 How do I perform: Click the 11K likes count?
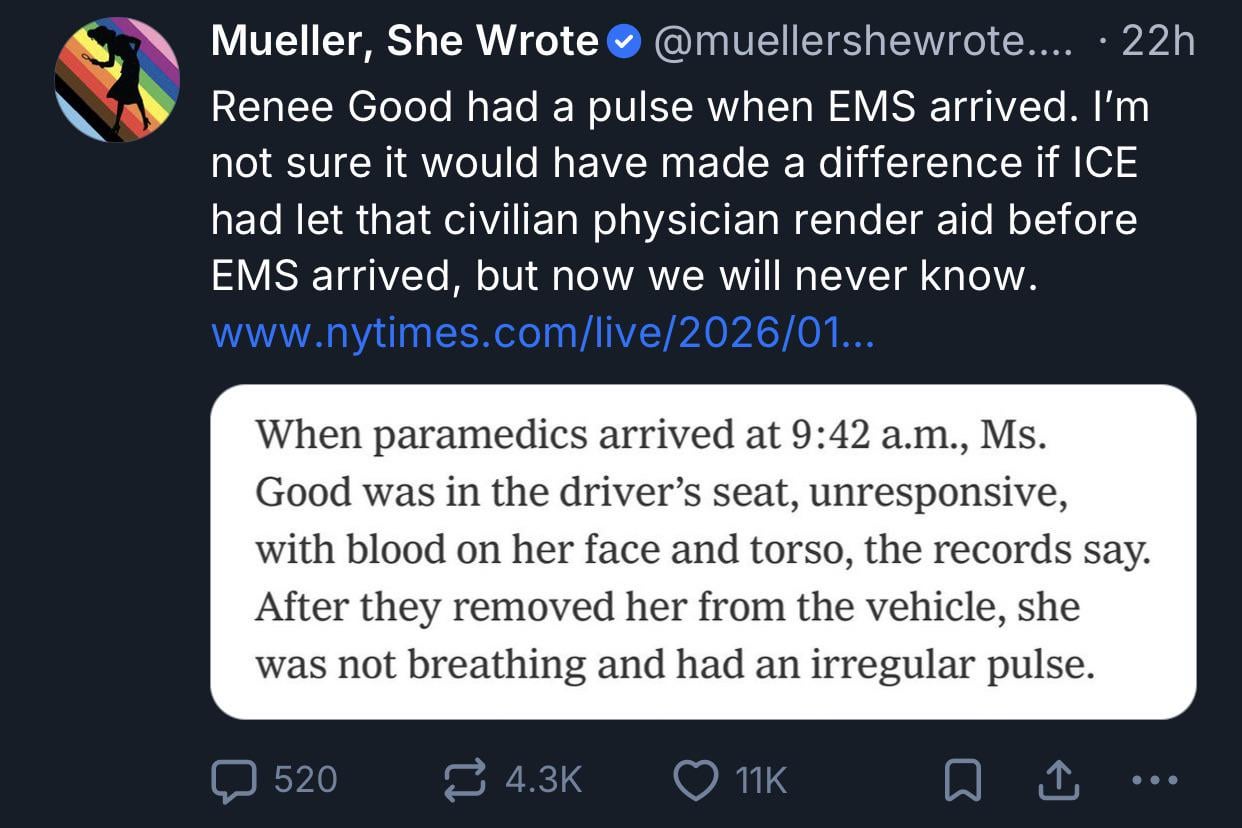[x=761, y=780]
